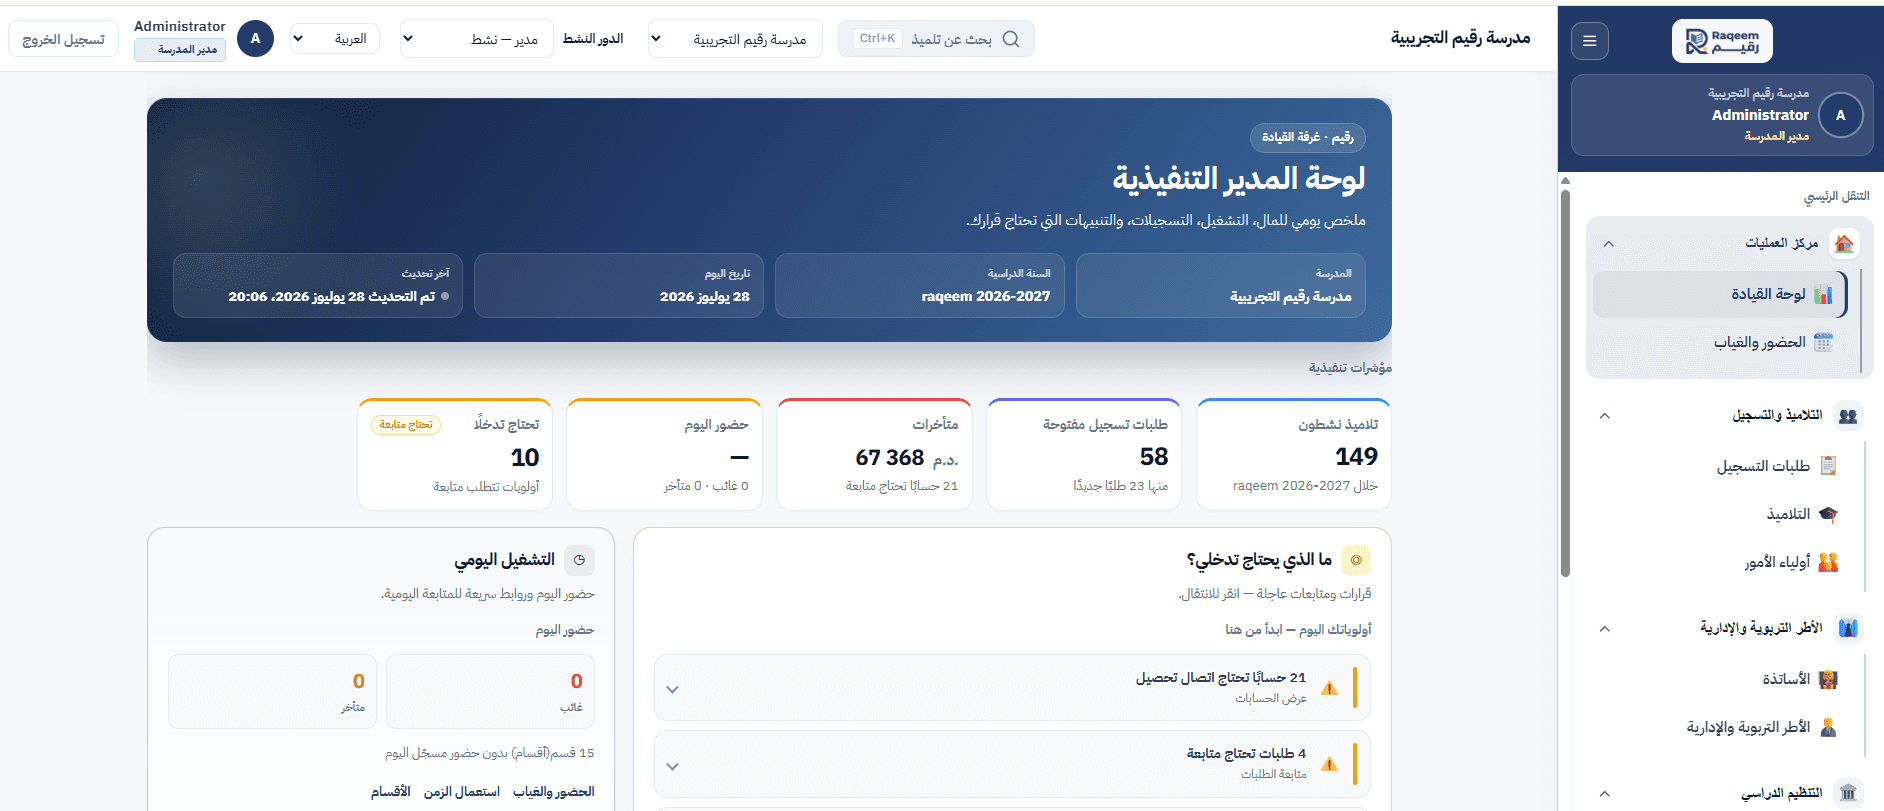
Task: Open the مدرسة رقيم التجريبية school dropdown
Action: pyautogui.click(x=735, y=39)
